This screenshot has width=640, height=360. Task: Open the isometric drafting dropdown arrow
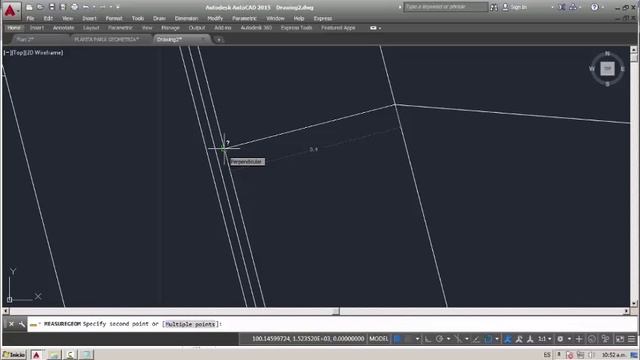[x=467, y=339]
